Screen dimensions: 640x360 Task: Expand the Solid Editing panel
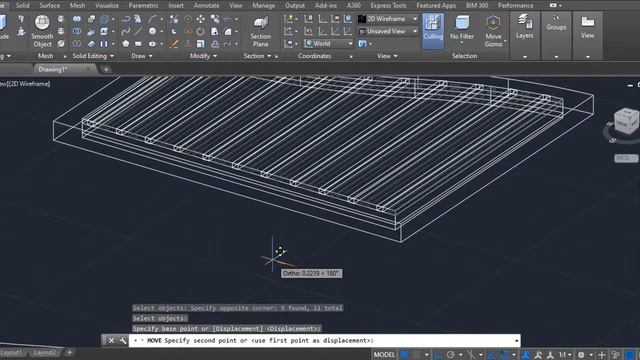[x=93, y=56]
